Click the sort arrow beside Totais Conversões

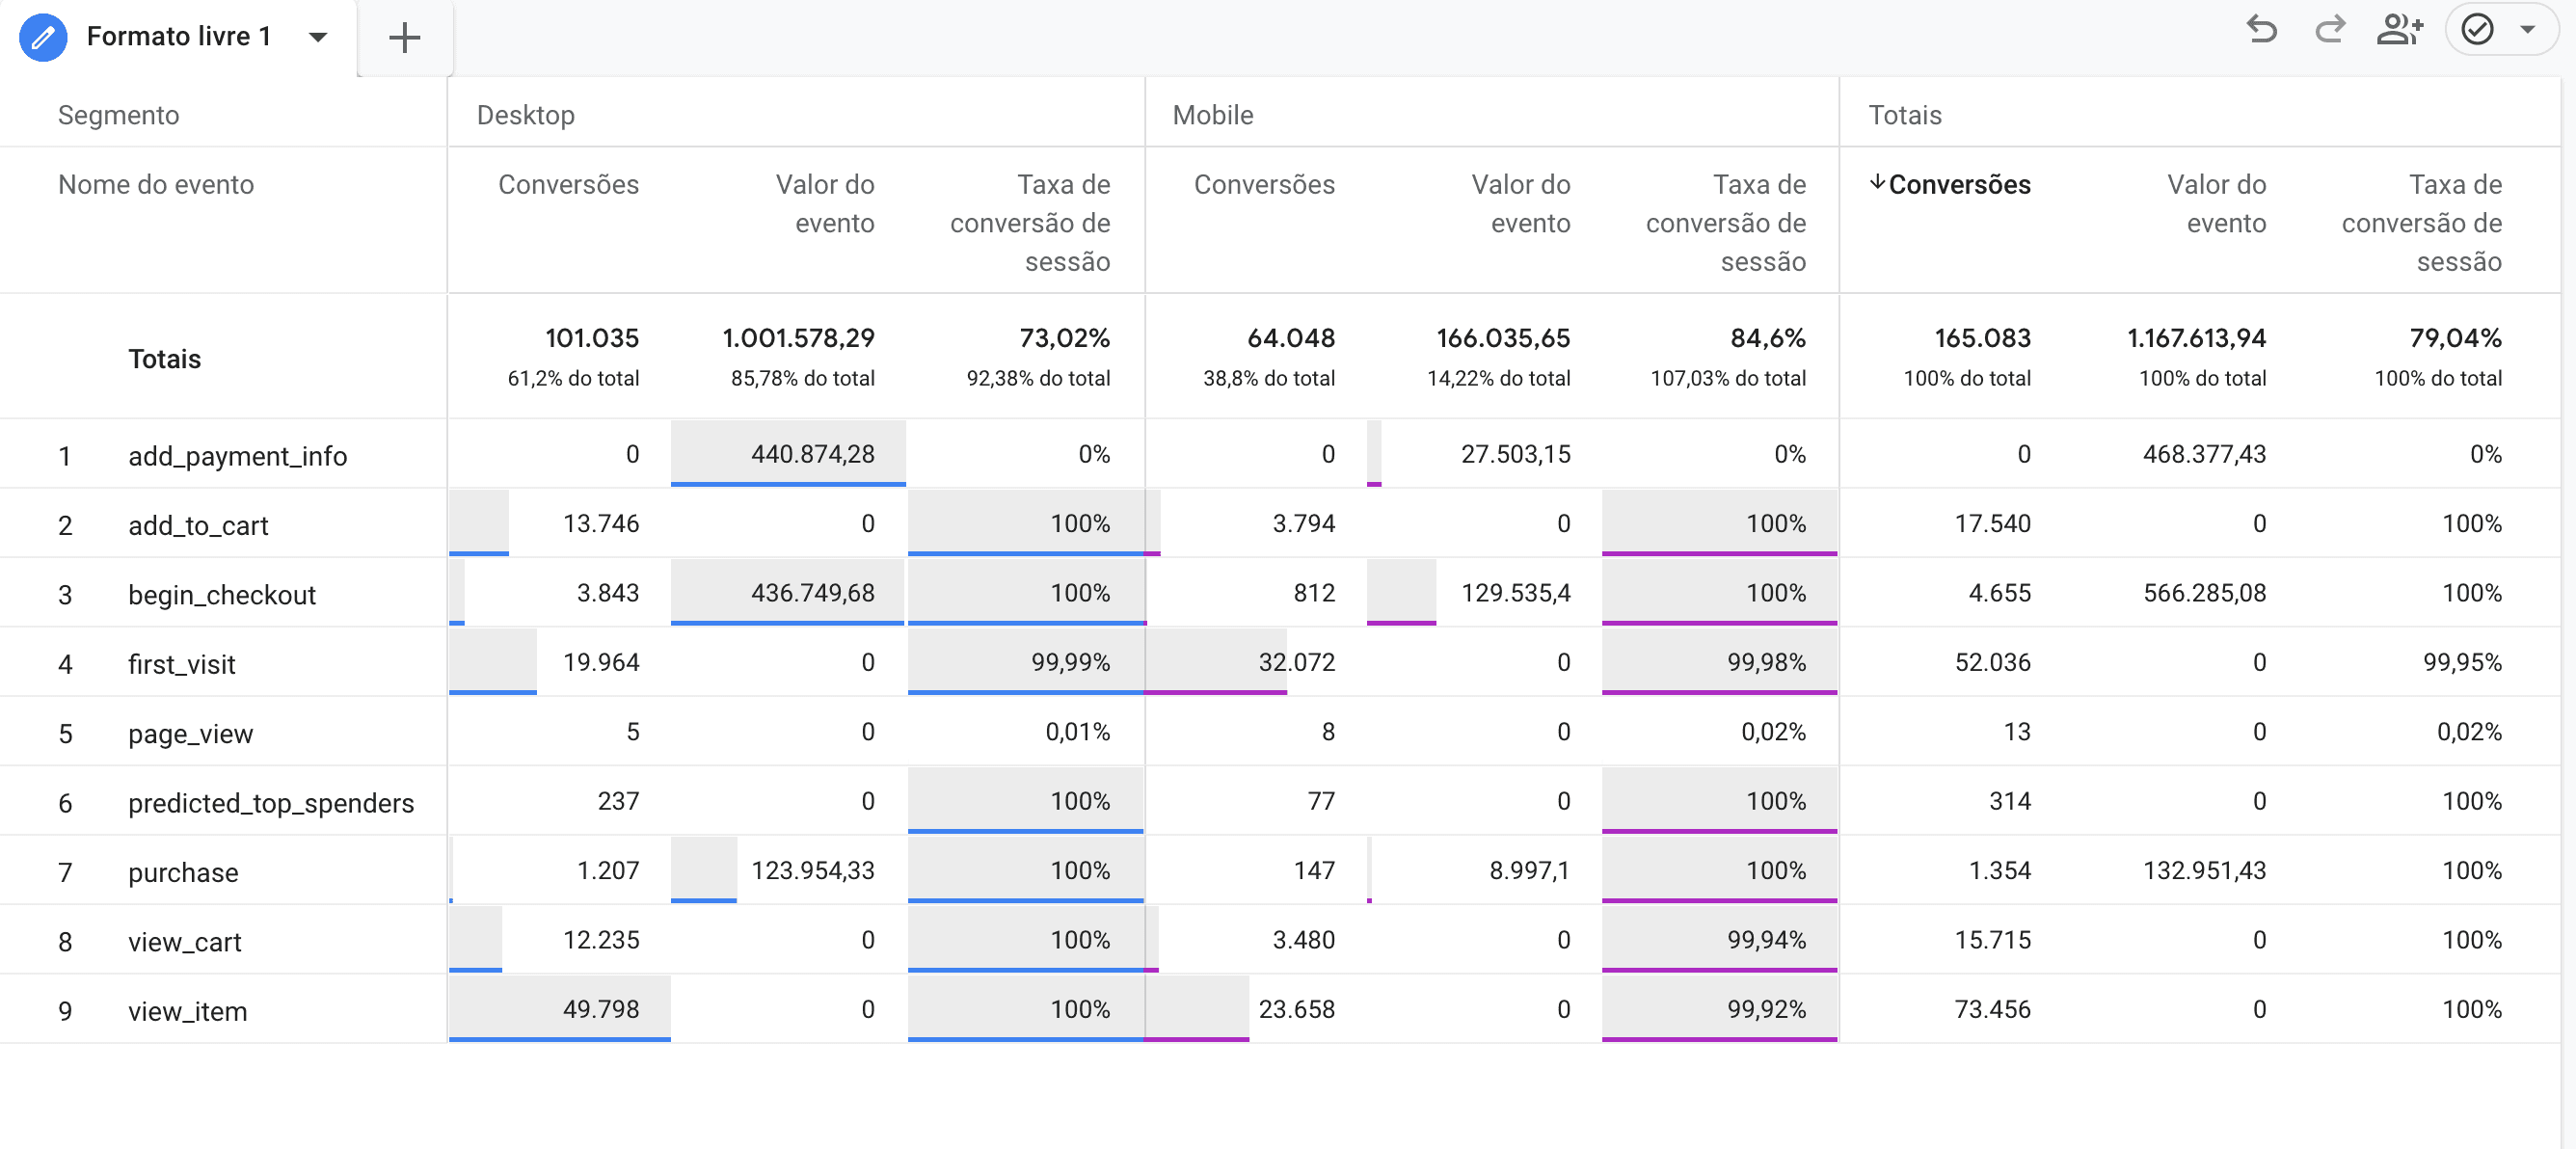[1877, 182]
